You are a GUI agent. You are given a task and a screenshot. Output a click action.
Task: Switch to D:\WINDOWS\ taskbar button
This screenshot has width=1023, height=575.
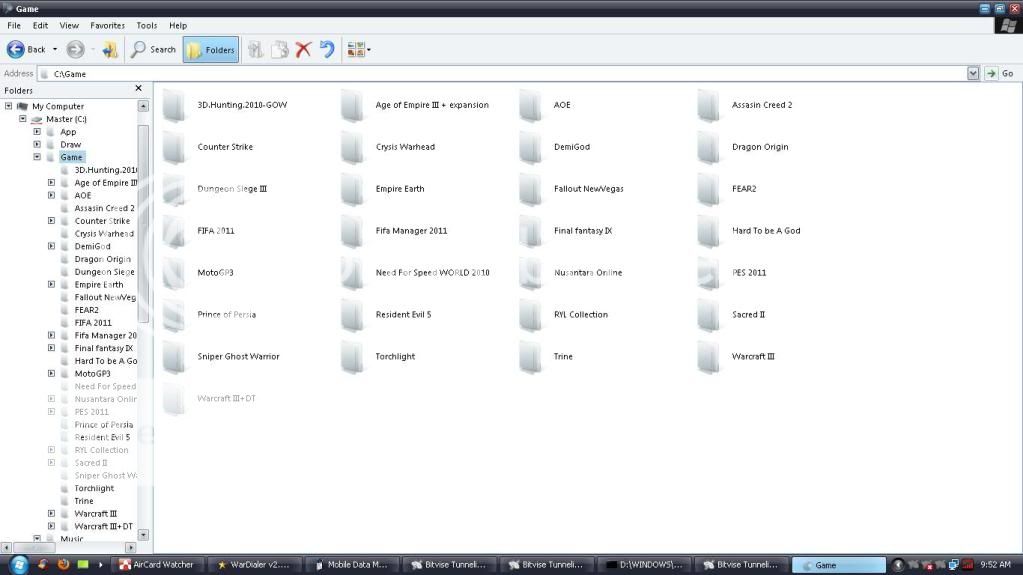tap(644, 565)
